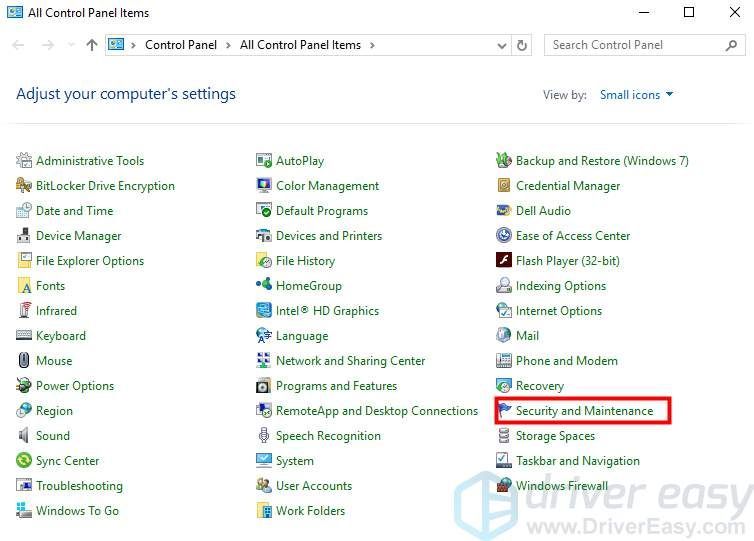
Task: Maximize the All Control Panel Items window
Action: point(689,12)
